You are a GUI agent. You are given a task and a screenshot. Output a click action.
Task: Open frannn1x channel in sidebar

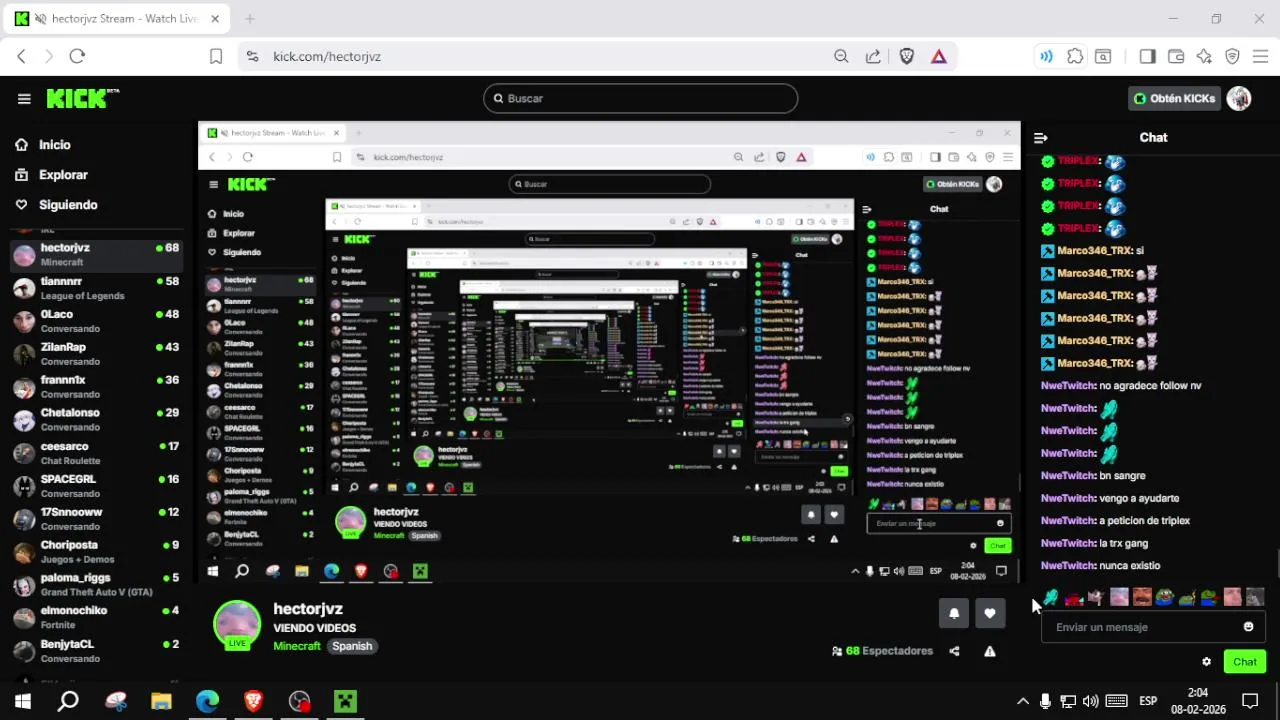click(96, 387)
